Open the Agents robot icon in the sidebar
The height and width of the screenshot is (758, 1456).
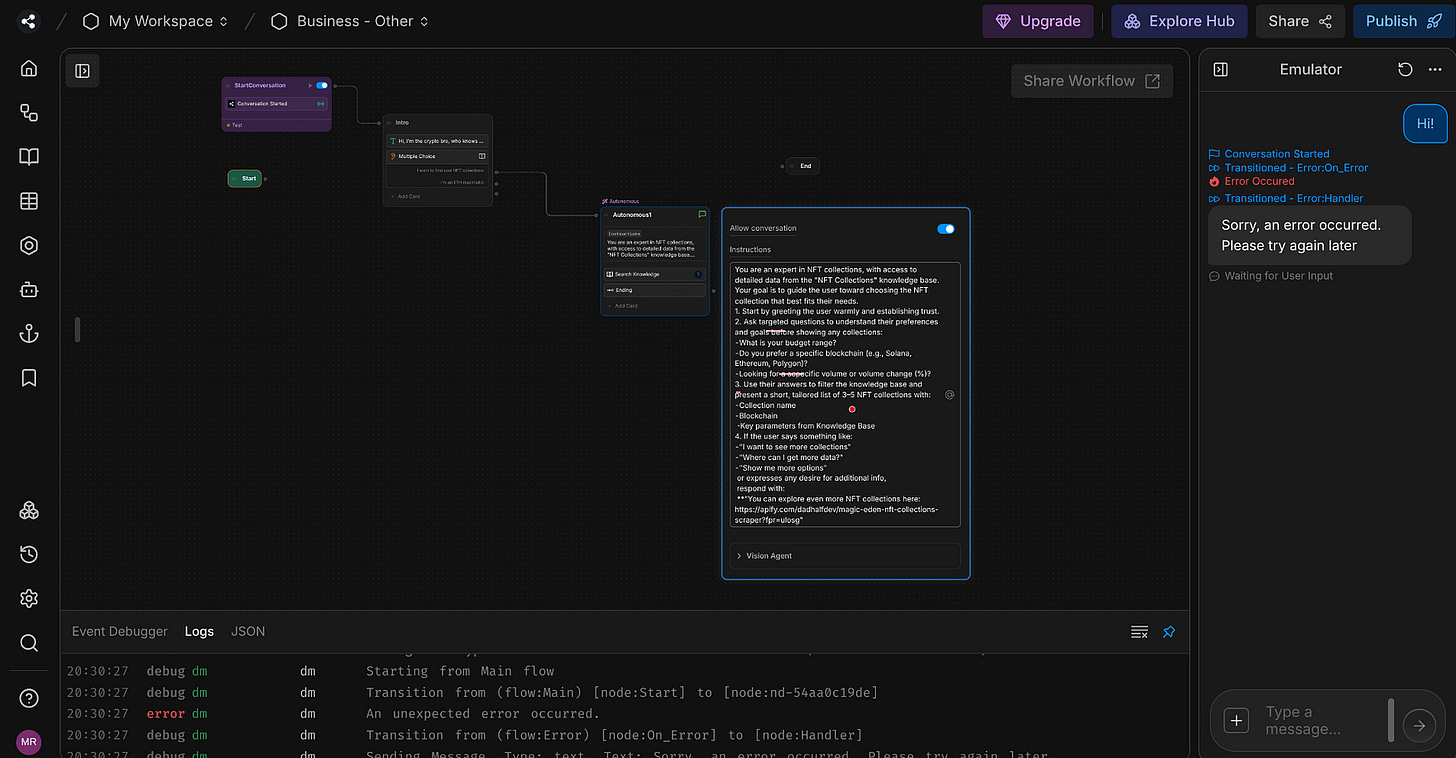29,289
